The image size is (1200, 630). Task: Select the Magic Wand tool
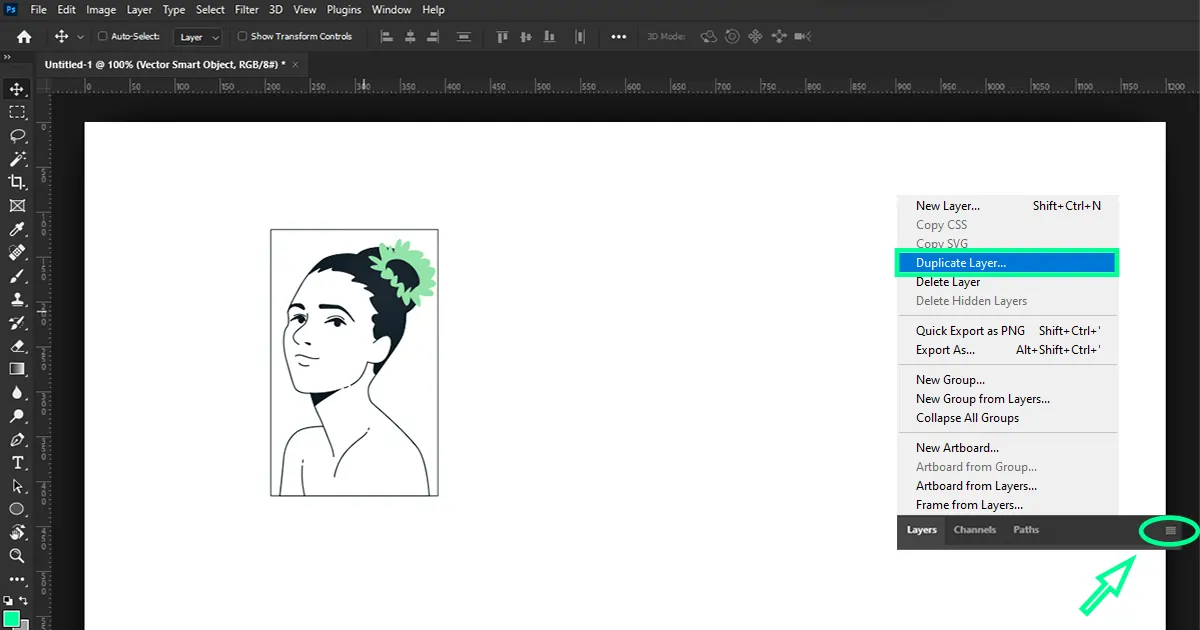(17, 159)
